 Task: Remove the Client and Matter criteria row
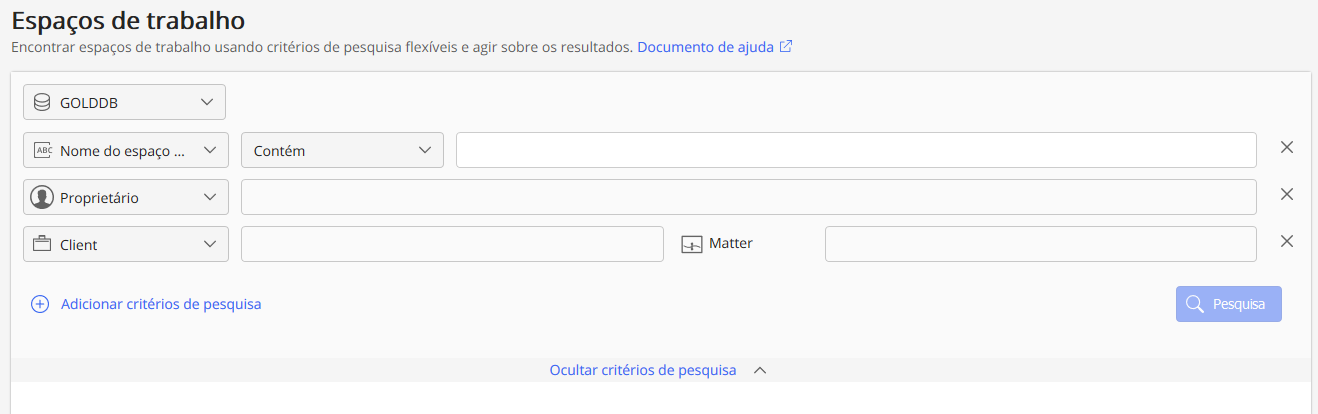tap(1287, 241)
